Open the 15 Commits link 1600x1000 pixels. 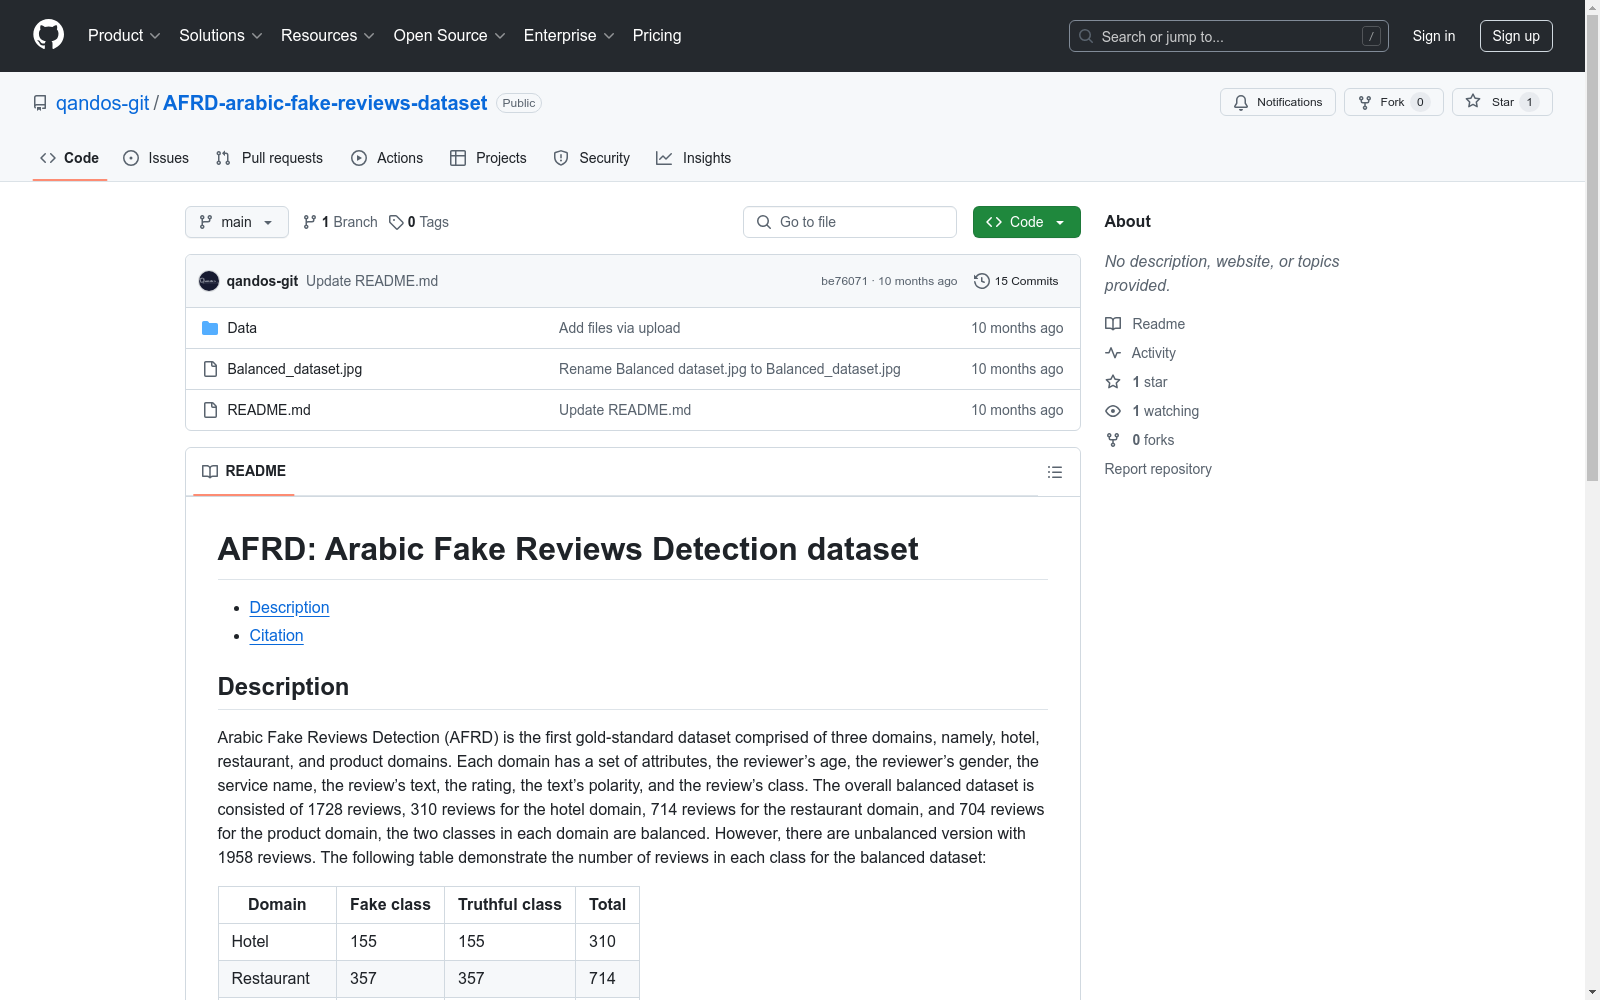click(x=1016, y=281)
